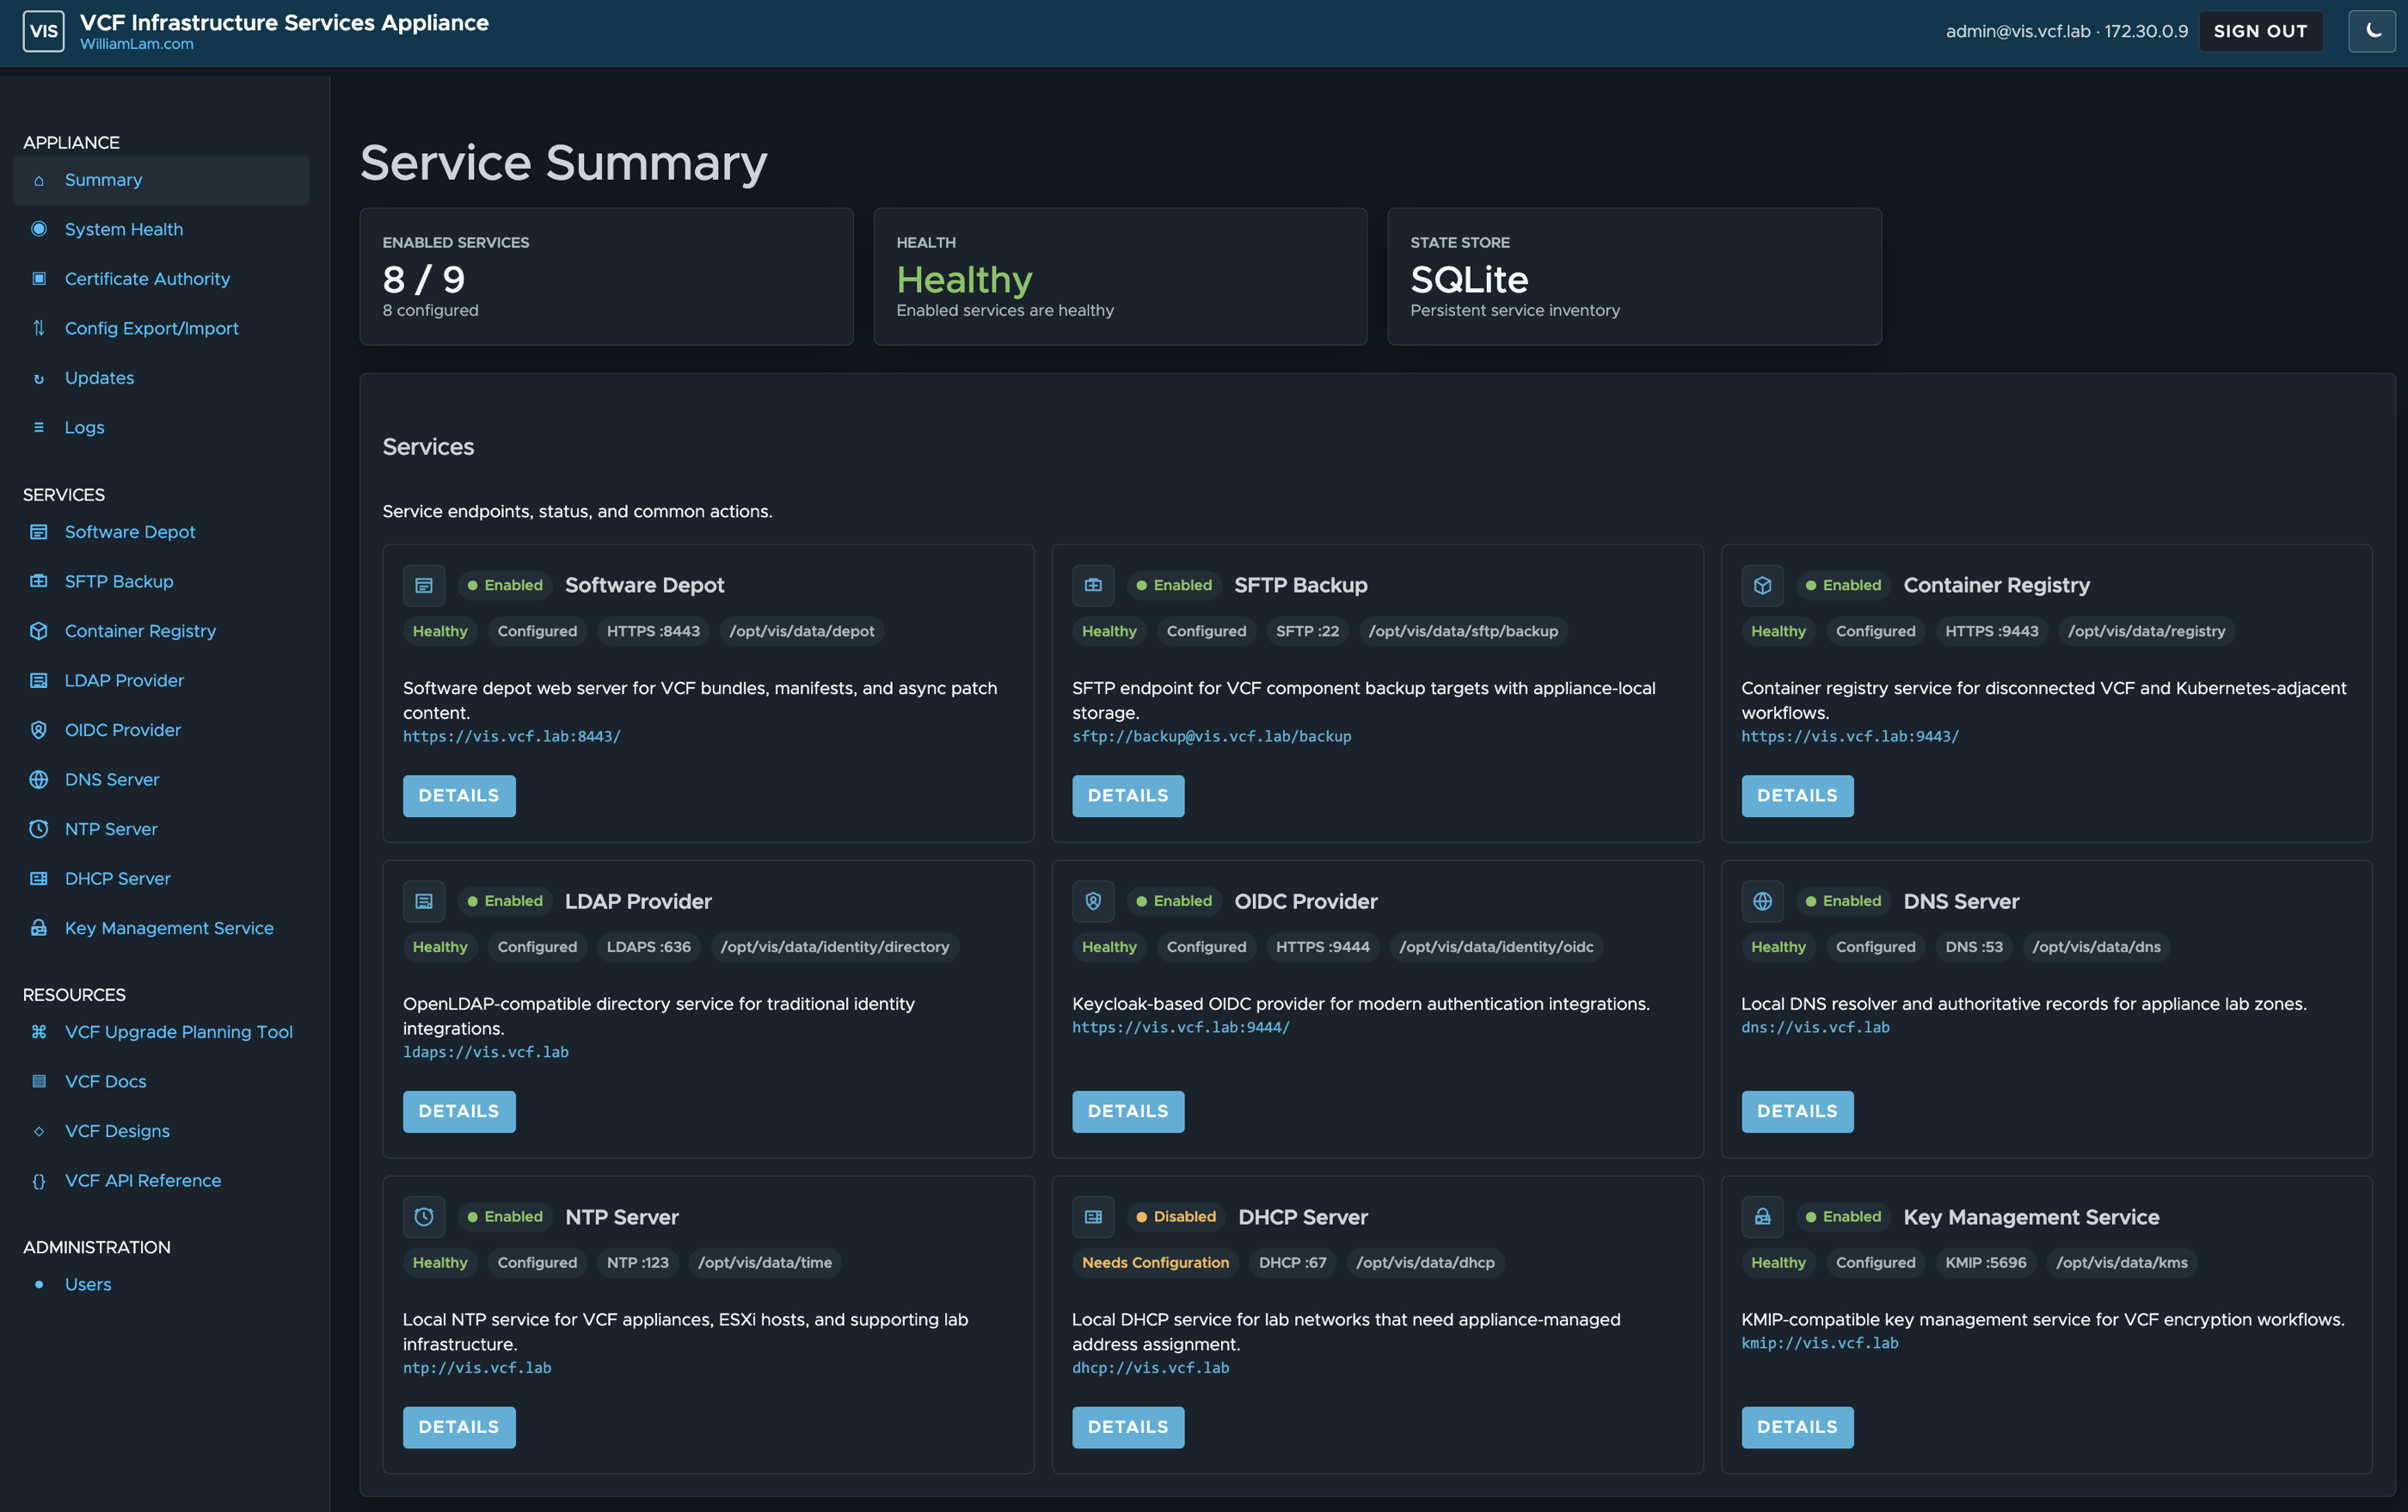Navigate to Updates in sidebar

[x=161, y=378]
